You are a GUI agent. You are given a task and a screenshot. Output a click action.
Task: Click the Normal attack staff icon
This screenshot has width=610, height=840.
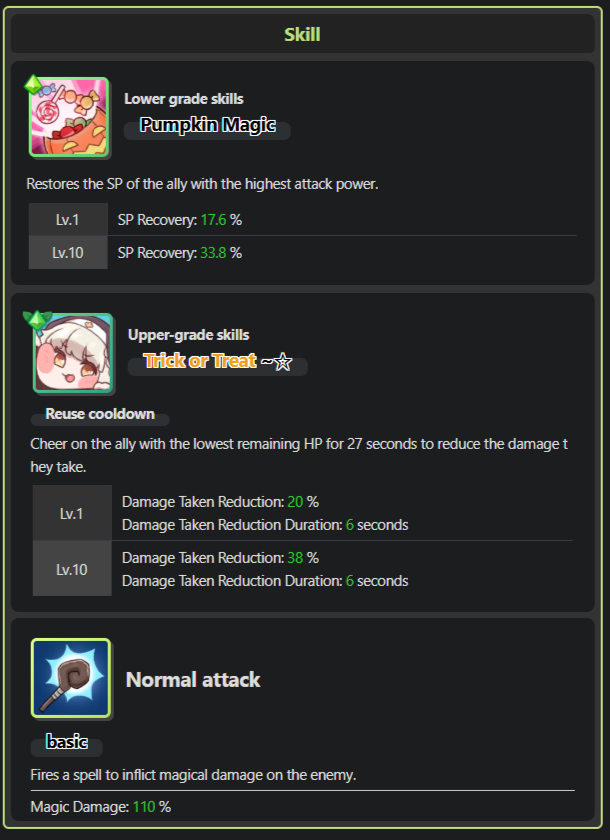coord(71,678)
